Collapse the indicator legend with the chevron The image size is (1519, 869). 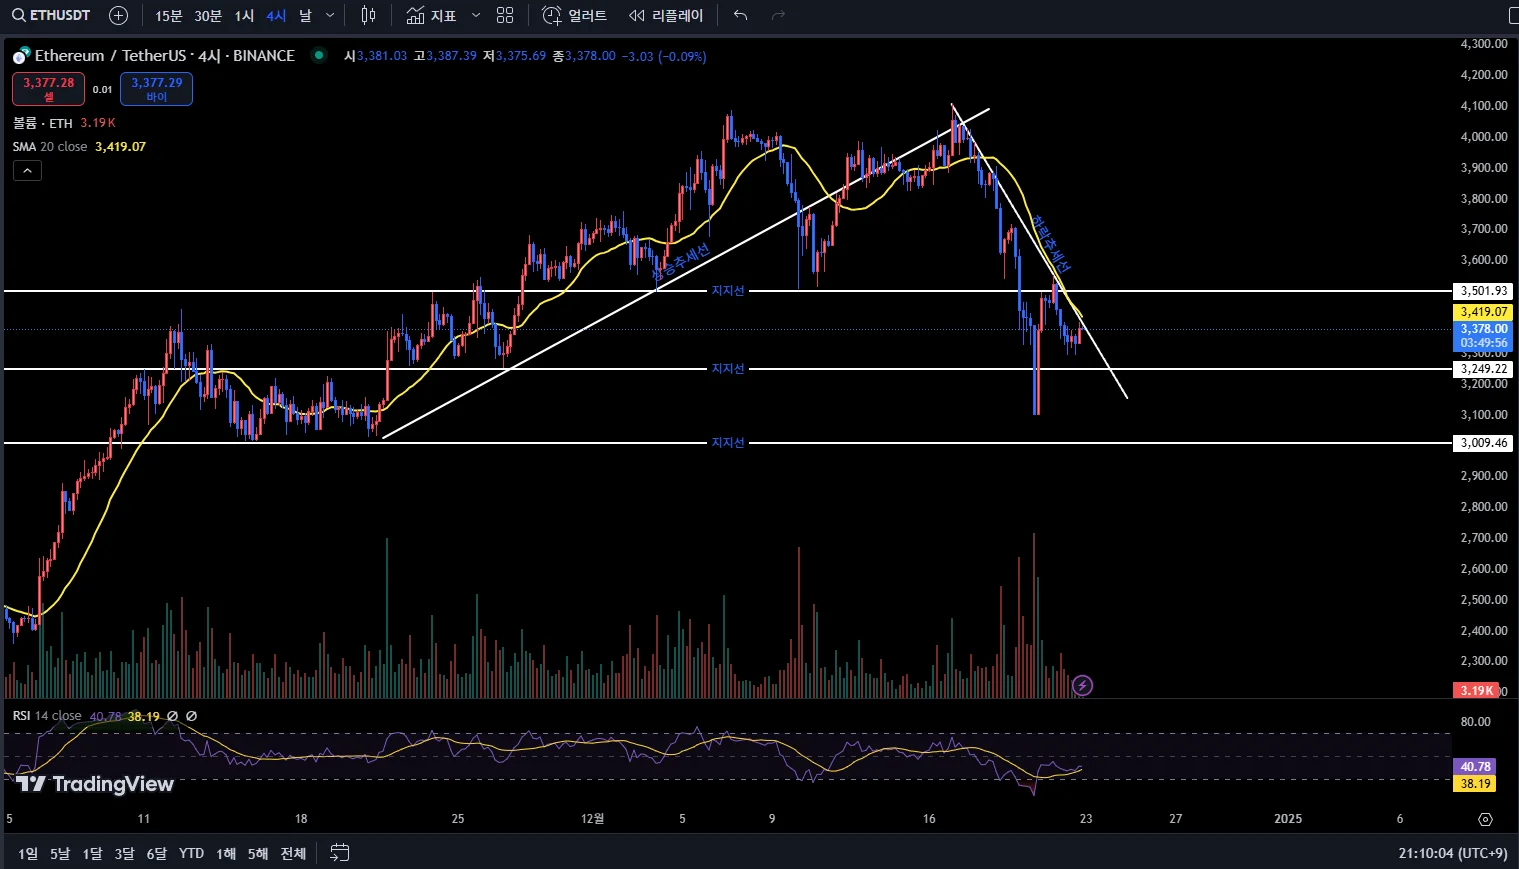coord(27,171)
